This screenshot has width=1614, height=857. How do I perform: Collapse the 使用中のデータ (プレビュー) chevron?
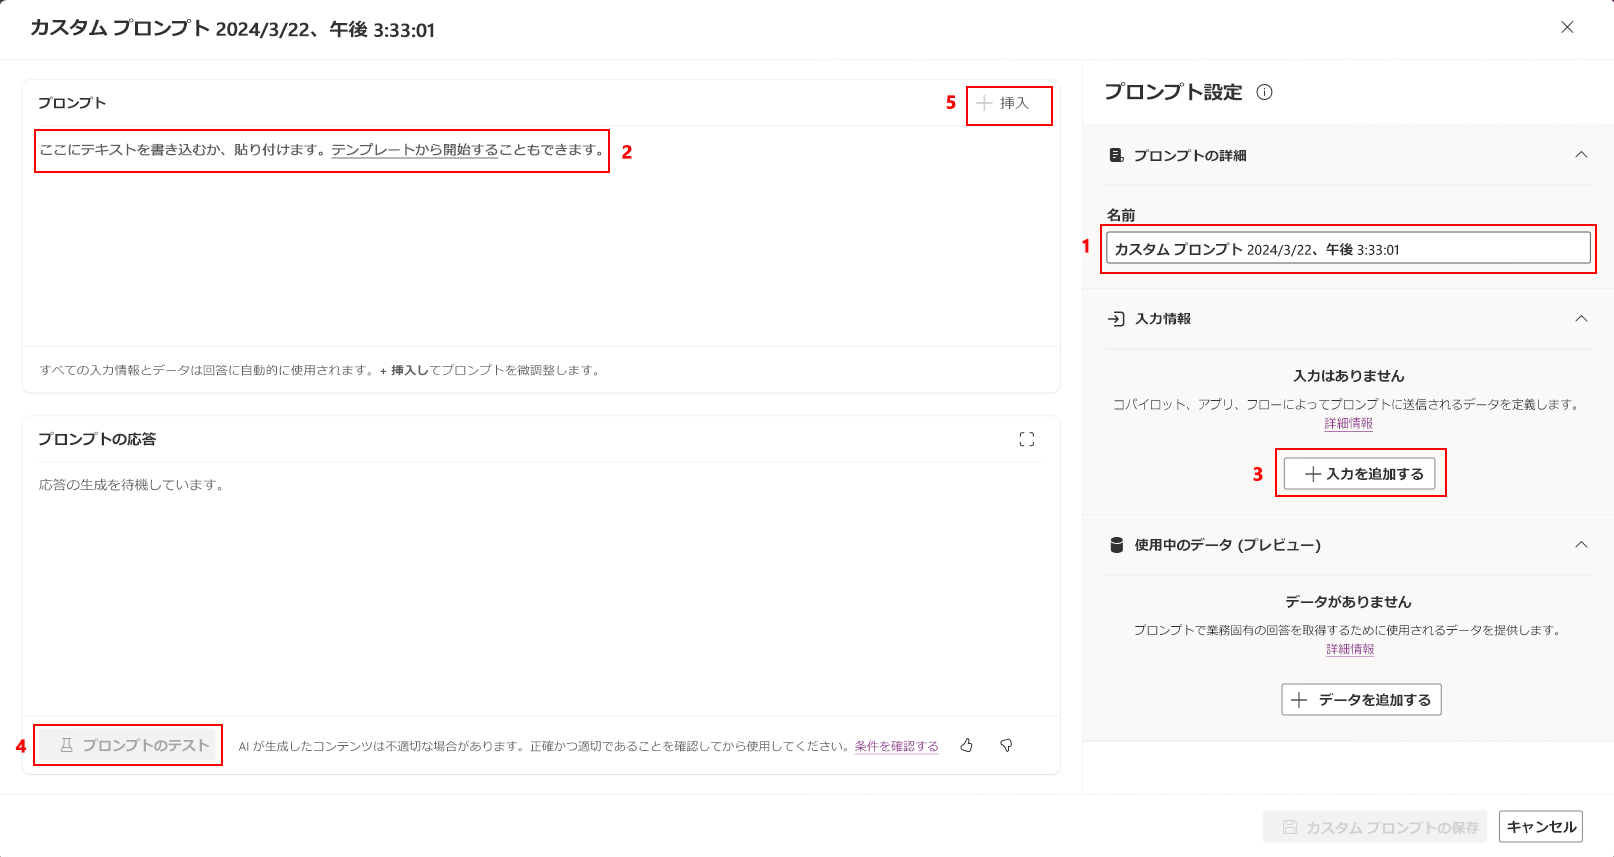[x=1581, y=545]
